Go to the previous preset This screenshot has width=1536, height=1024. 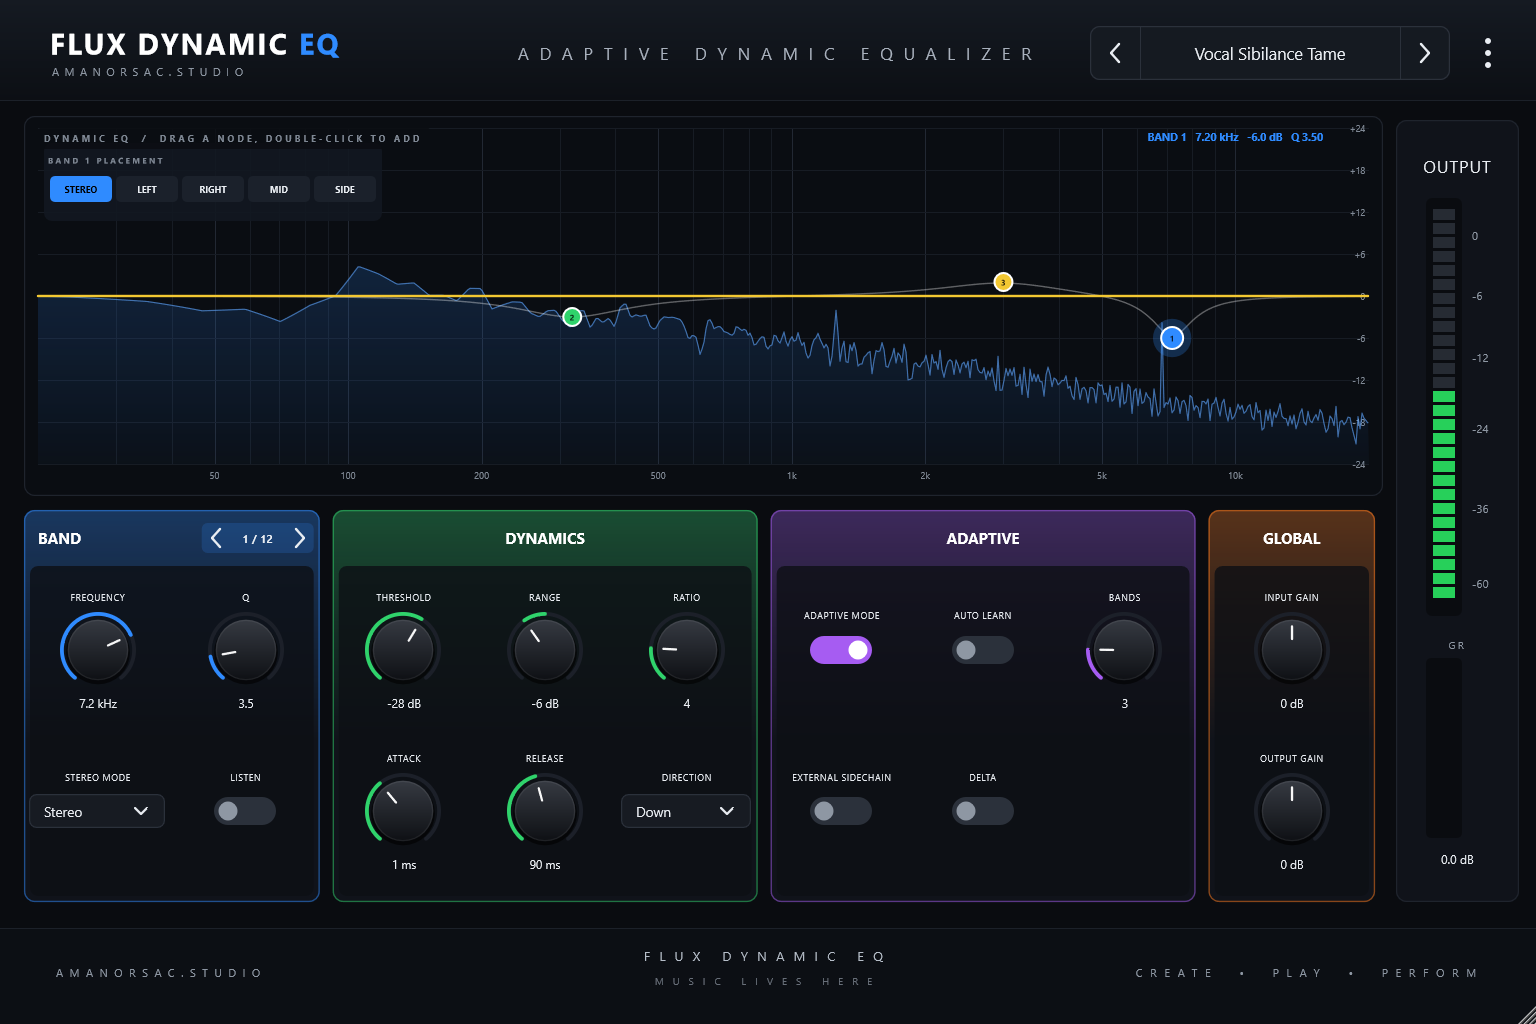(x=1115, y=53)
